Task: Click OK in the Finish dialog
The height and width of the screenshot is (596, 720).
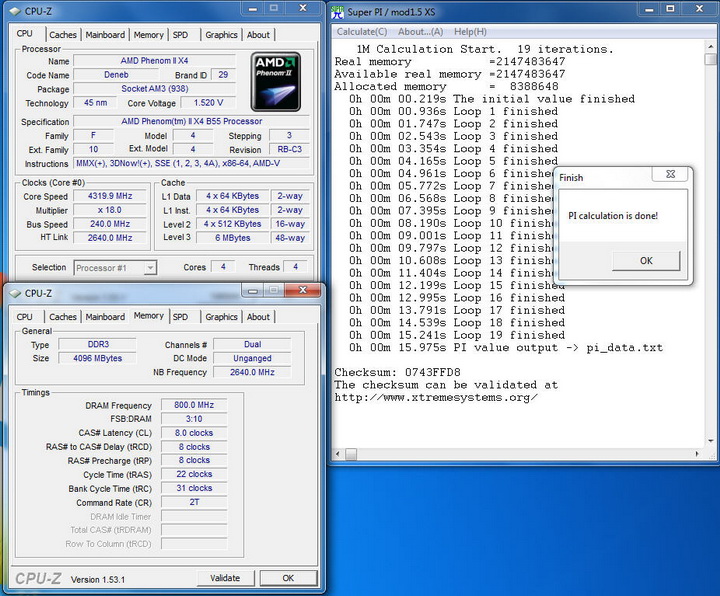Action: (646, 261)
